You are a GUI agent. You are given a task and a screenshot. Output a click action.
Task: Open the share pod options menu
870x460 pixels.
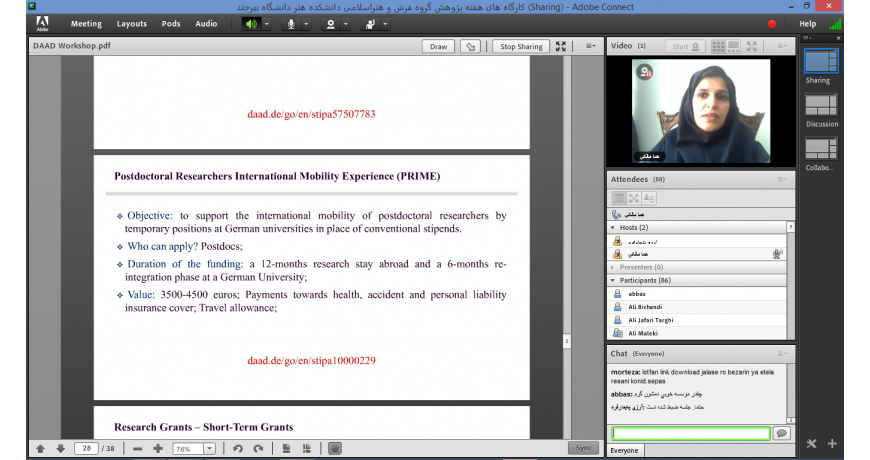(x=590, y=46)
